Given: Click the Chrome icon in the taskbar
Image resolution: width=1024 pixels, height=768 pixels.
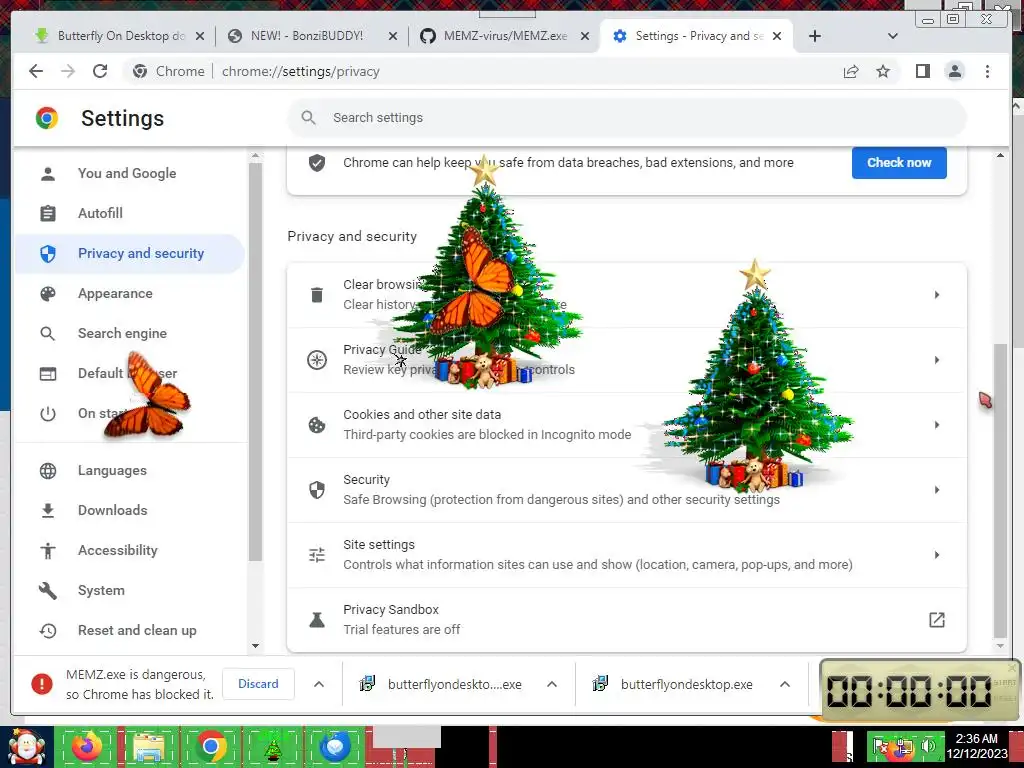Looking at the screenshot, I should pos(210,746).
